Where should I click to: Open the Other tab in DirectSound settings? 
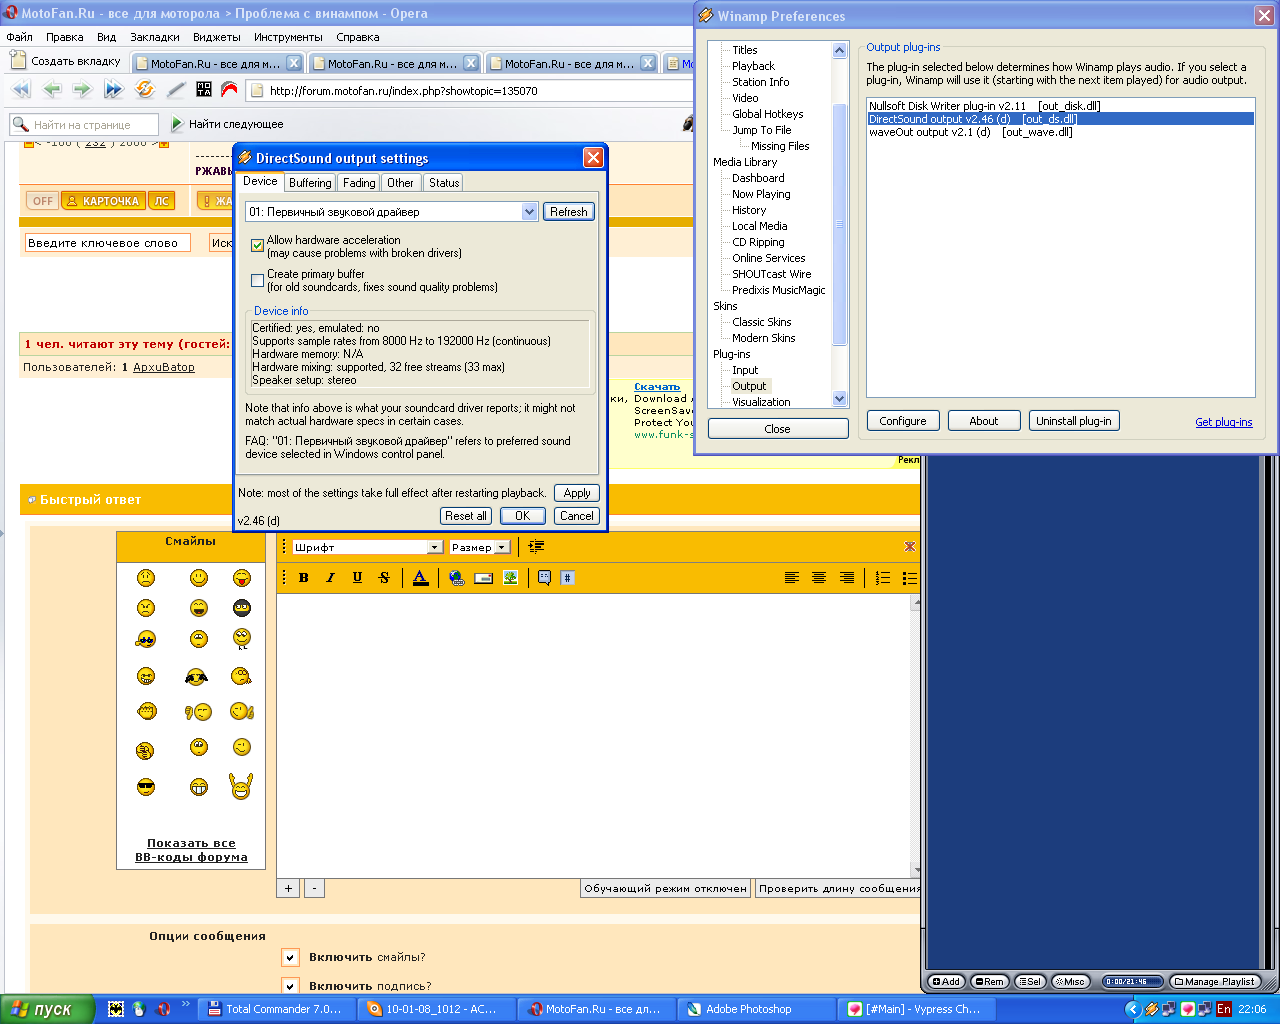400,183
